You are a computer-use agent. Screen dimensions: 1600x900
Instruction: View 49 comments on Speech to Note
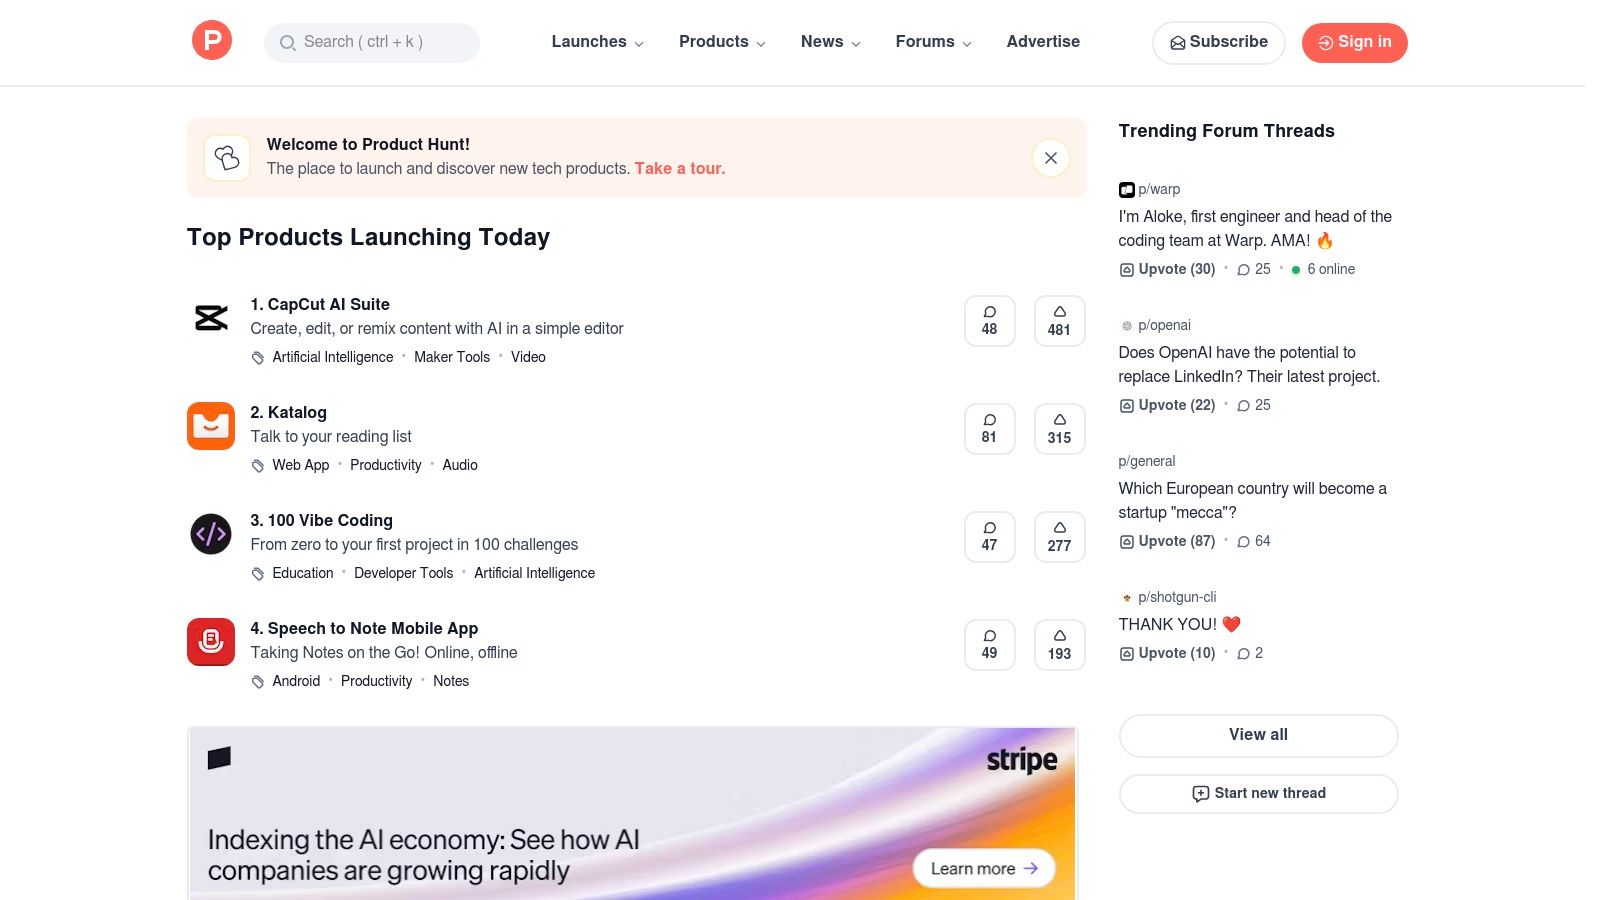tap(990, 645)
